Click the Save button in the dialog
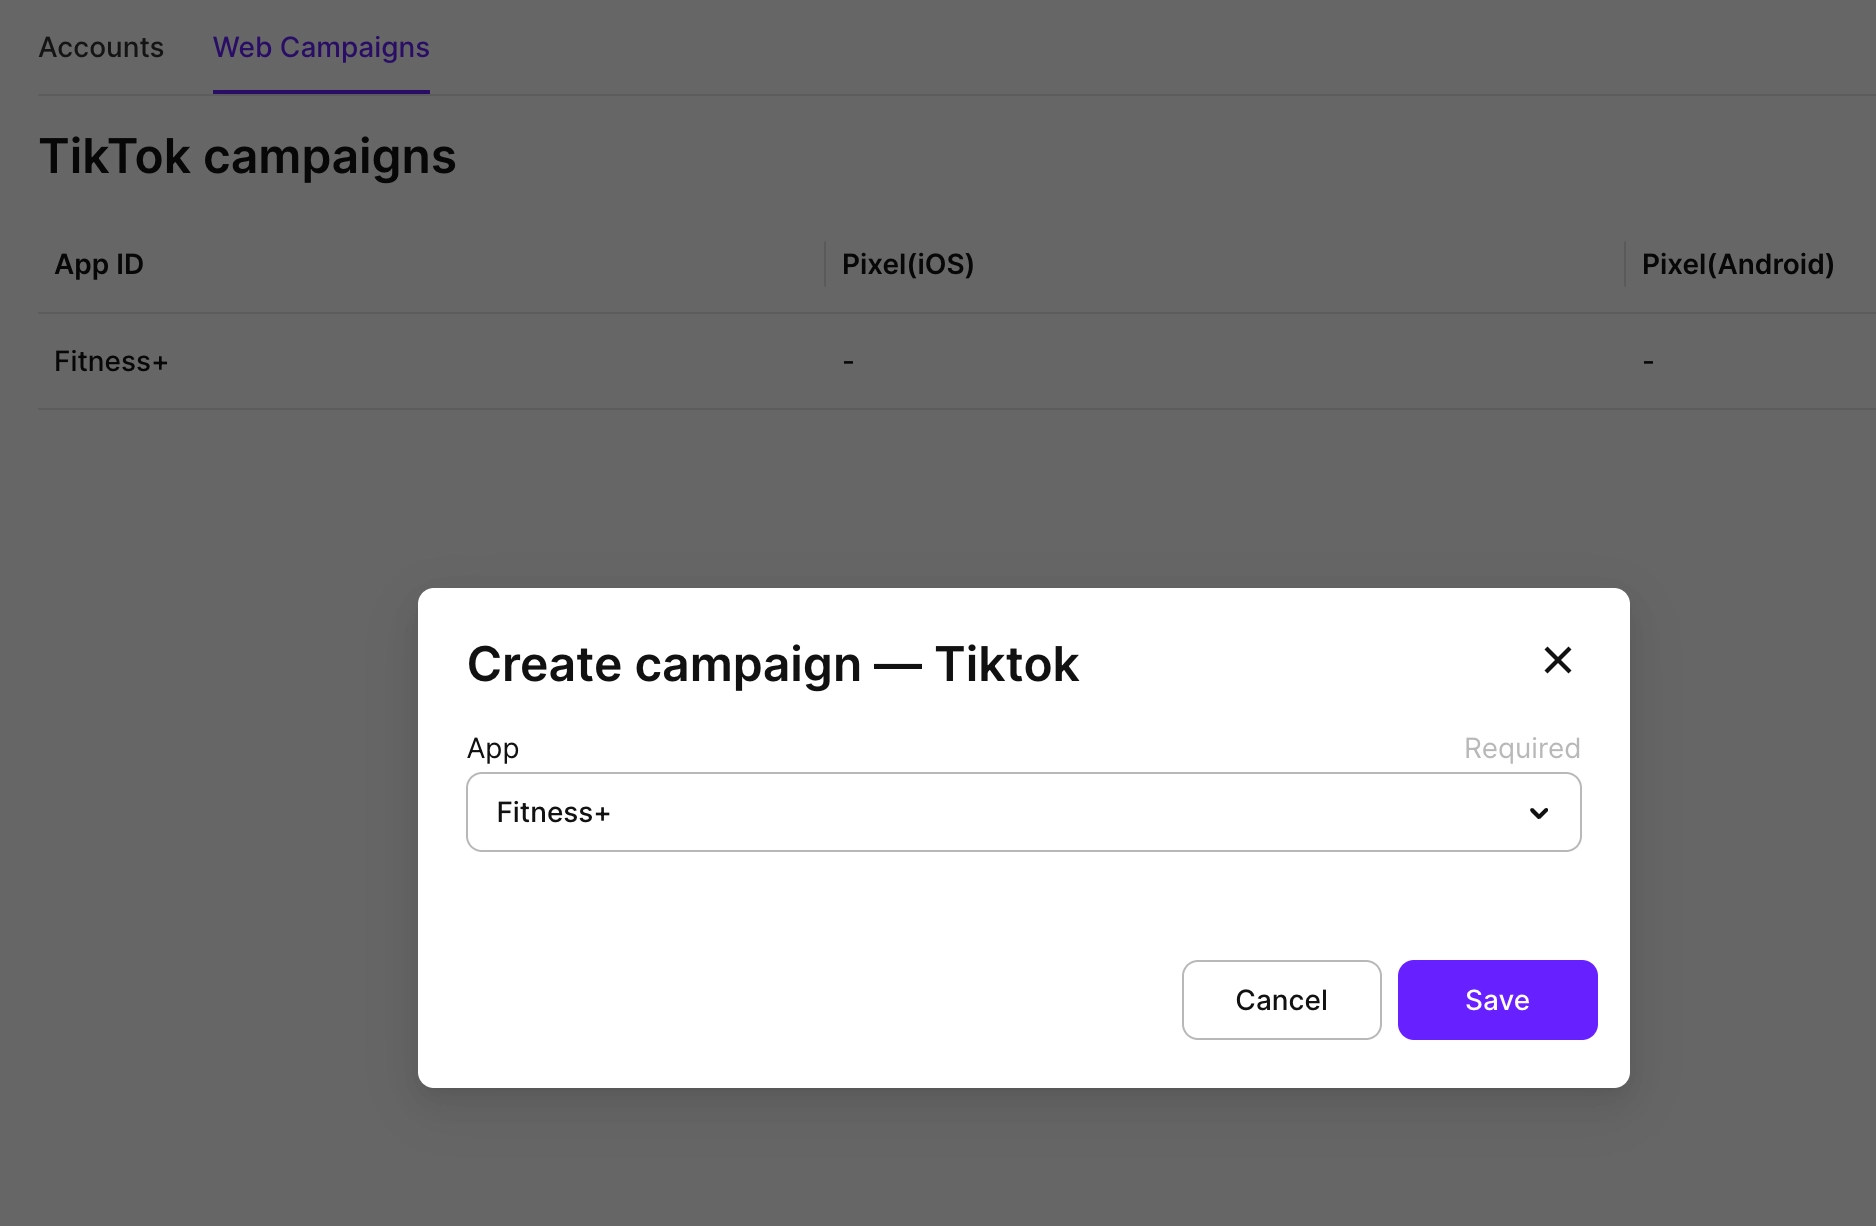Viewport: 1876px width, 1226px height. click(1496, 999)
